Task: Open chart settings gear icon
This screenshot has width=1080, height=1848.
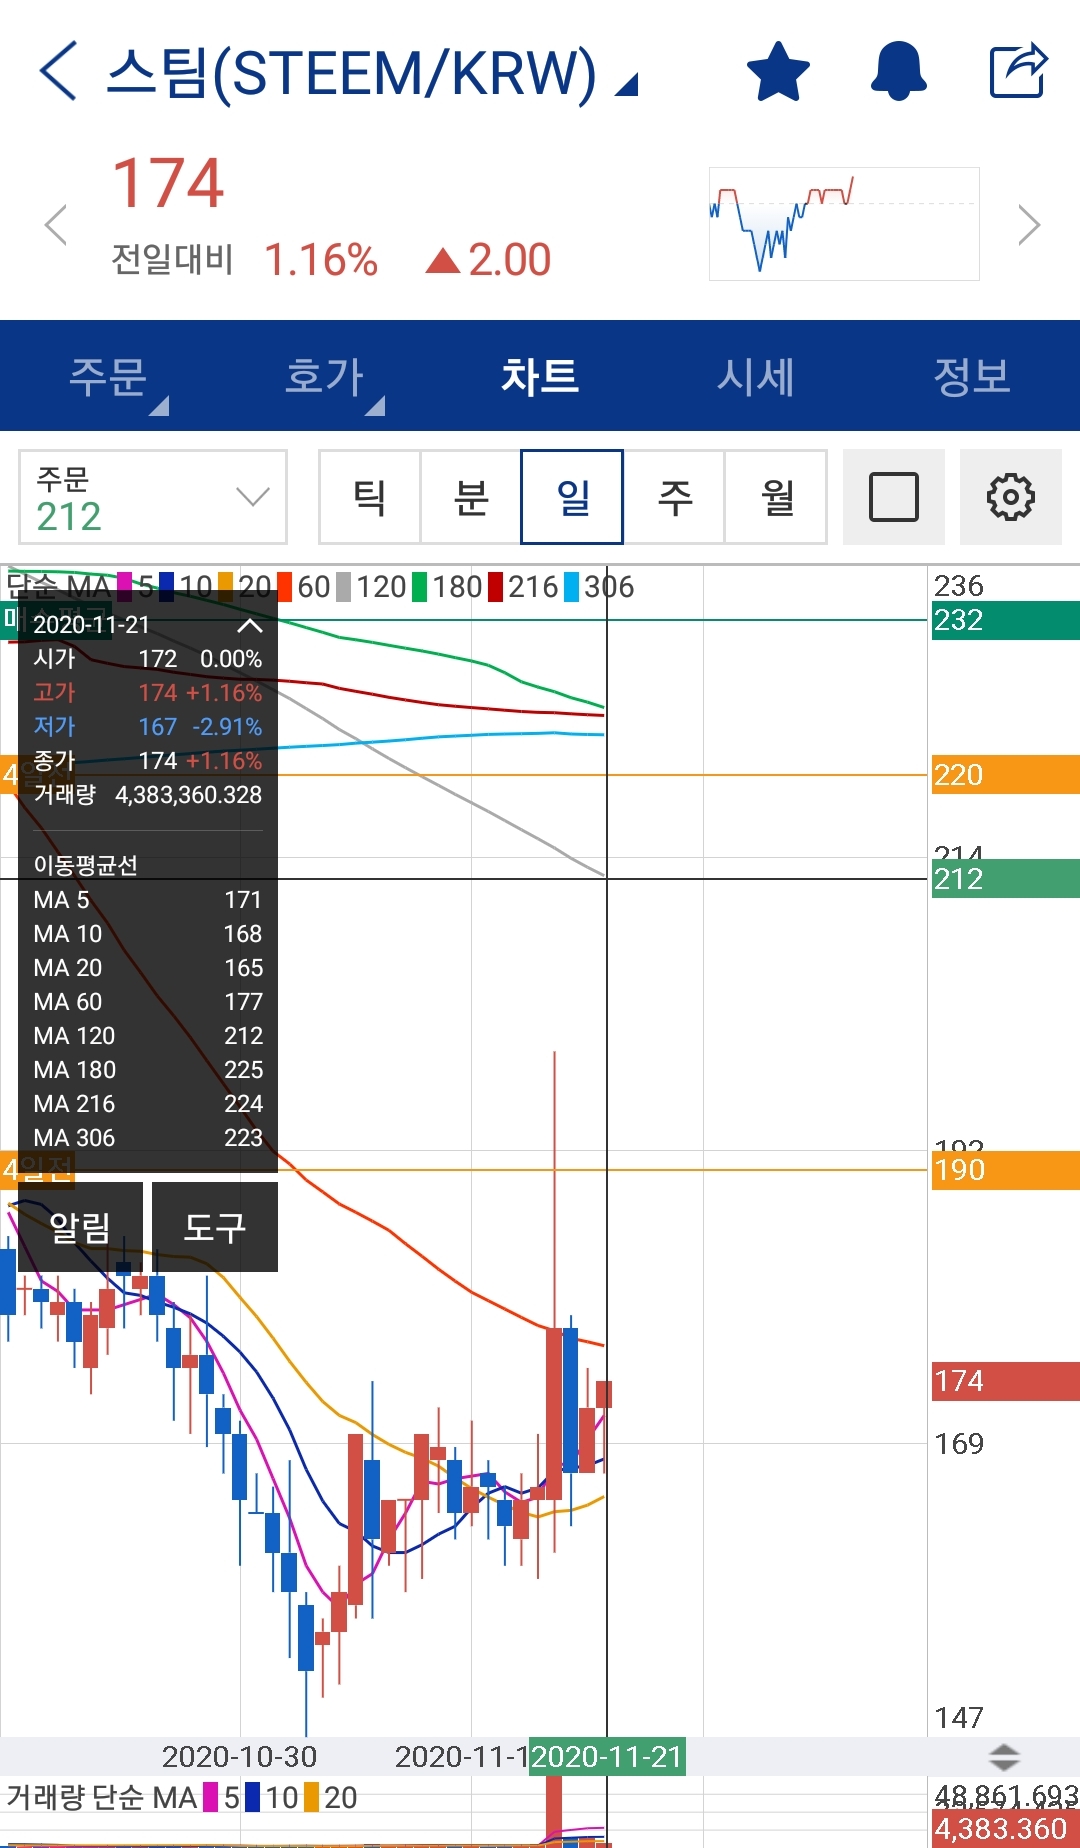Action: (x=1011, y=497)
